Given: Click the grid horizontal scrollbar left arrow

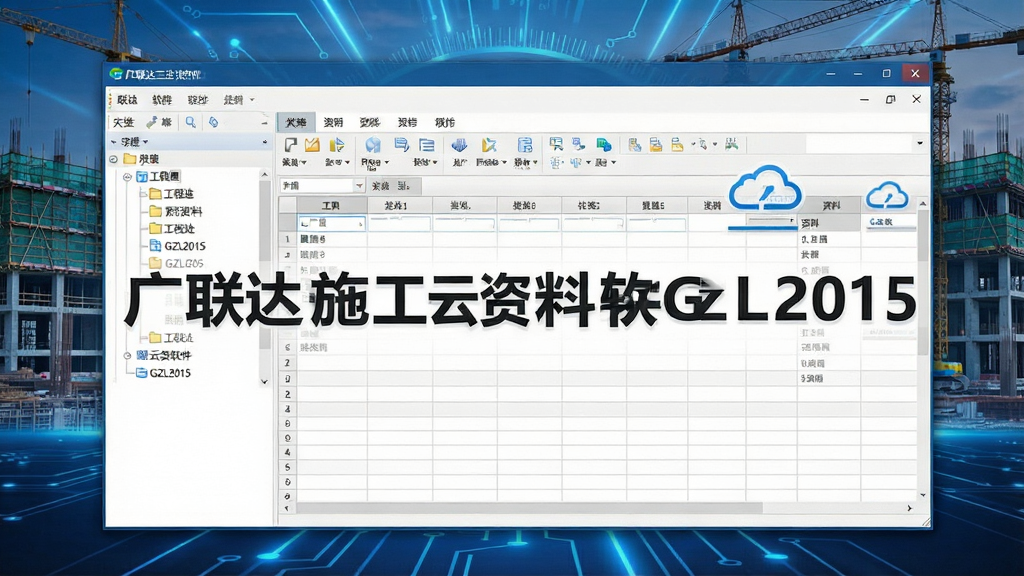Looking at the screenshot, I should click(287, 508).
